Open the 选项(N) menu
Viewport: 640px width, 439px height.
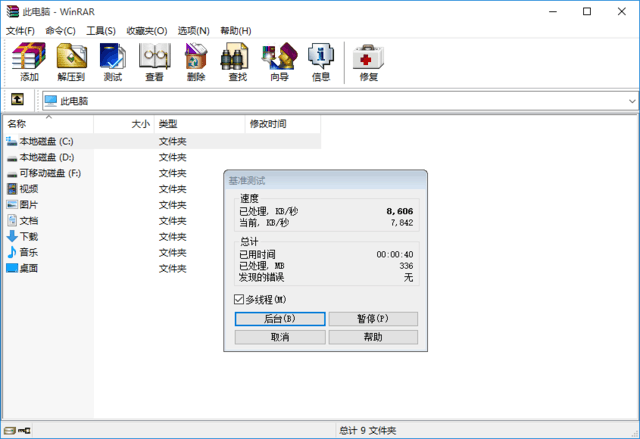point(193,31)
